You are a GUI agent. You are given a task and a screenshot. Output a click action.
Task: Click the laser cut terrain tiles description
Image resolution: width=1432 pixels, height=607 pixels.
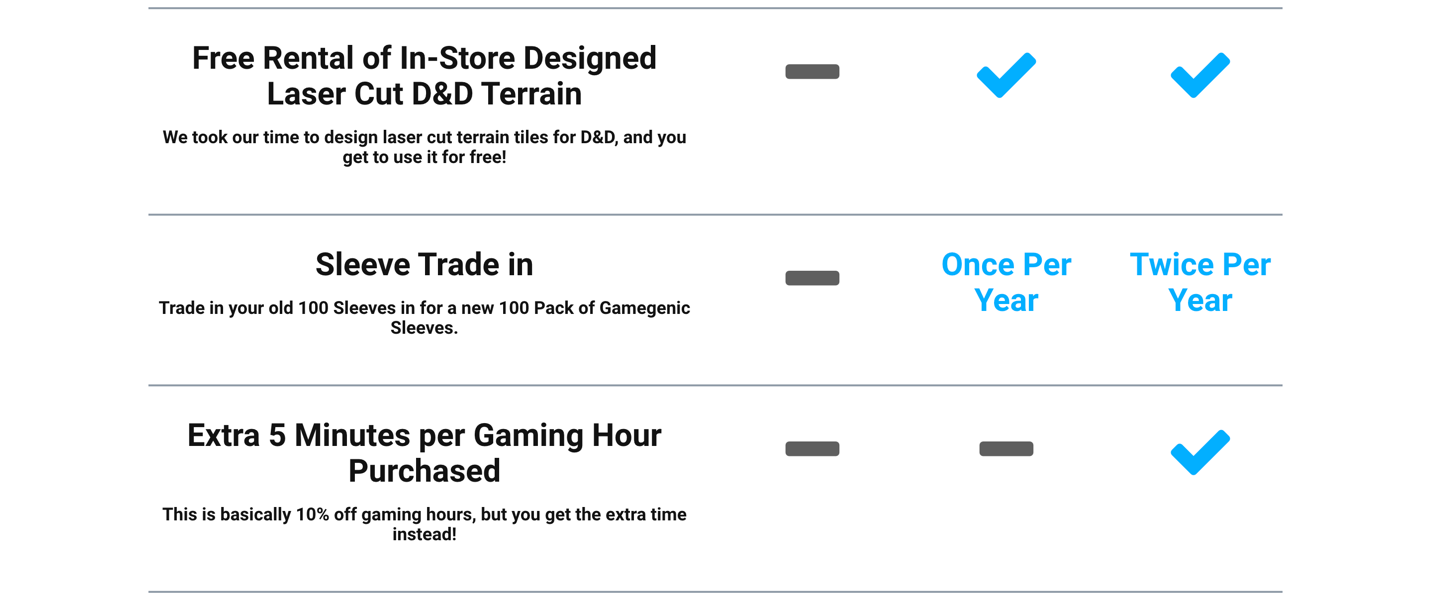coord(424,147)
